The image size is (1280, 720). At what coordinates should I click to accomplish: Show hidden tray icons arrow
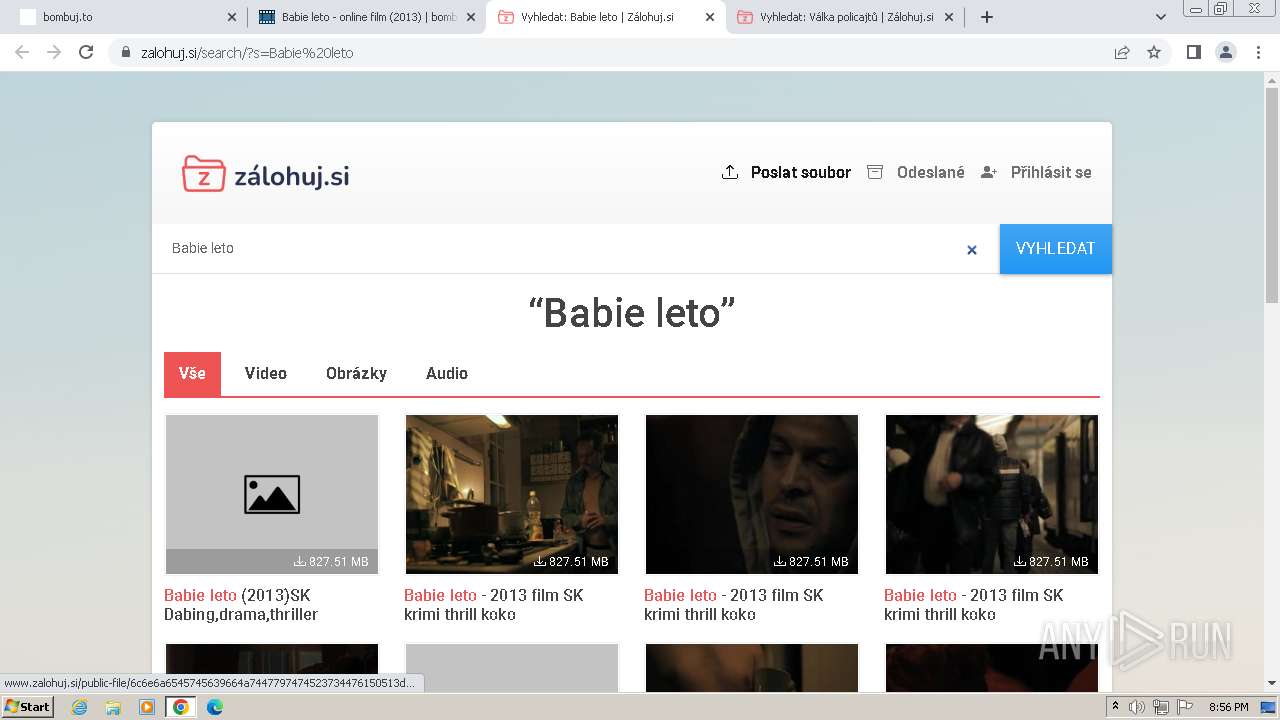[x=1115, y=707]
